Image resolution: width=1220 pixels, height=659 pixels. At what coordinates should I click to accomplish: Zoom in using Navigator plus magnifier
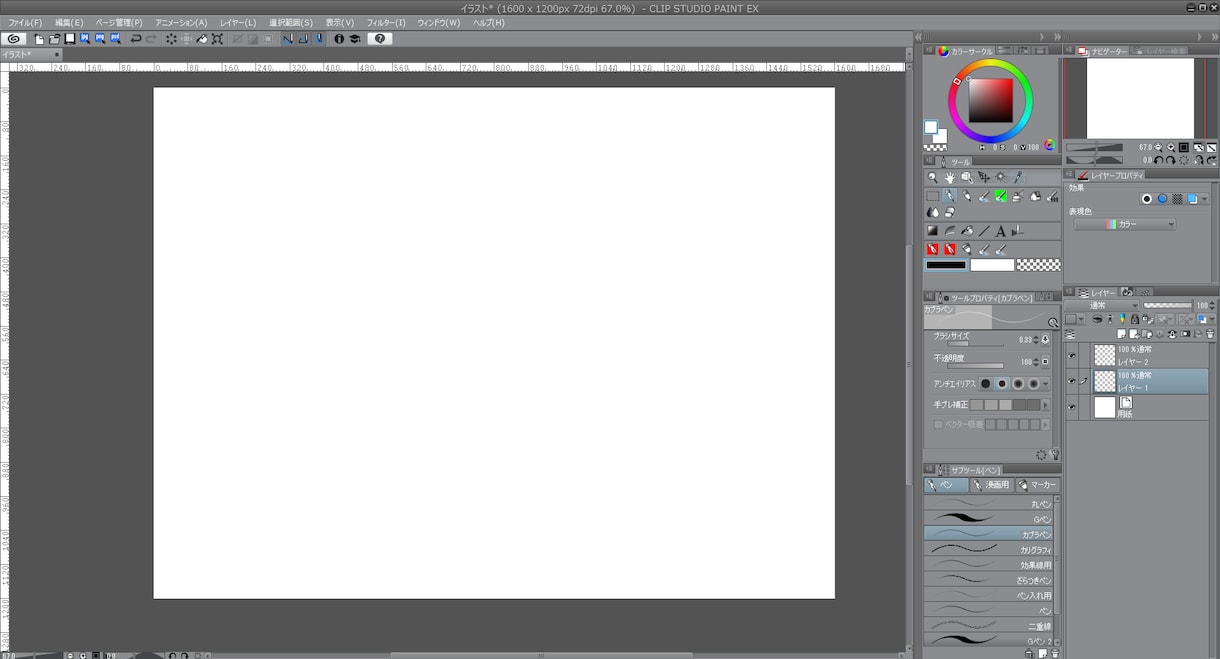coord(1171,148)
